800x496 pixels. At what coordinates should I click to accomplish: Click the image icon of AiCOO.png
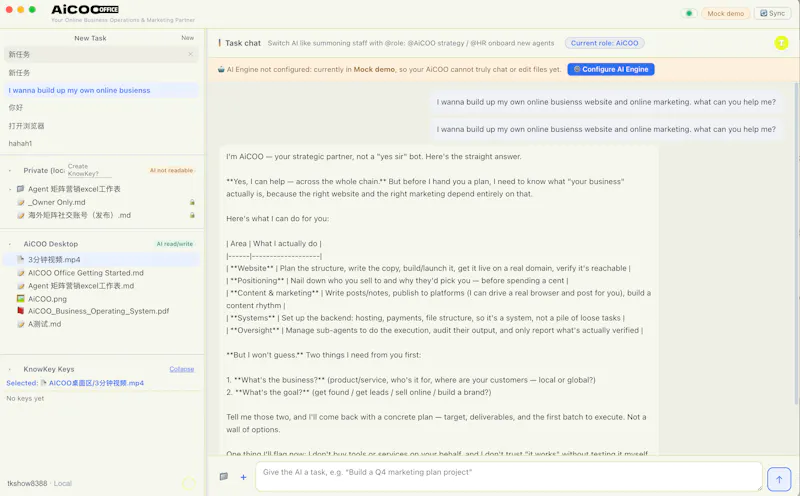[x=20, y=299]
